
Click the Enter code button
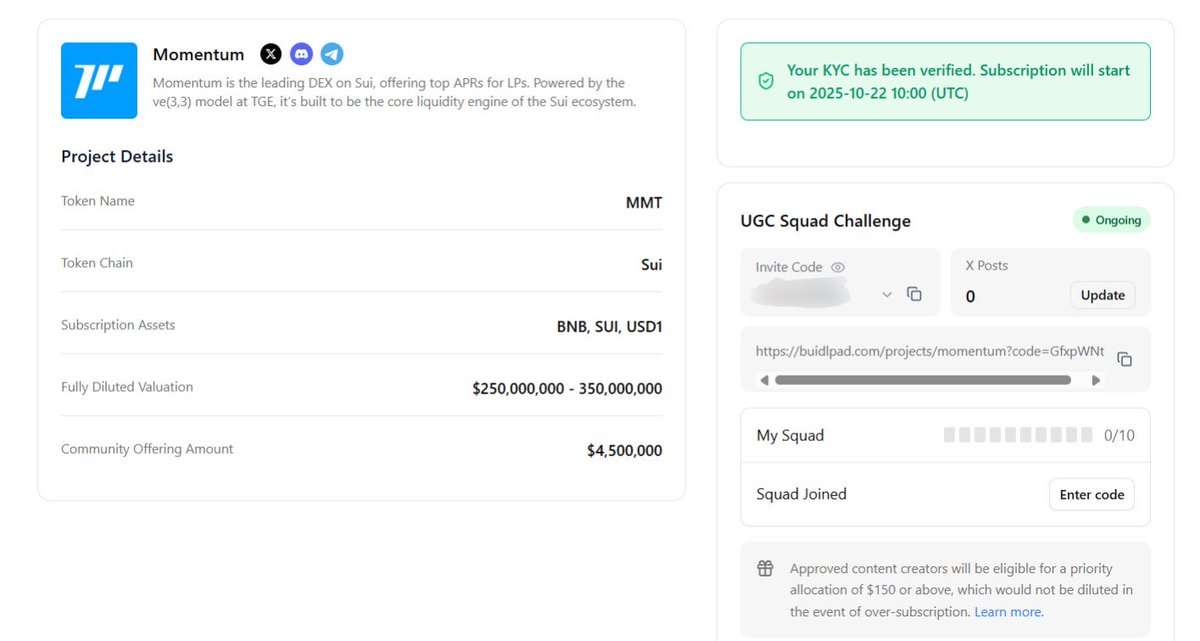(x=1091, y=494)
